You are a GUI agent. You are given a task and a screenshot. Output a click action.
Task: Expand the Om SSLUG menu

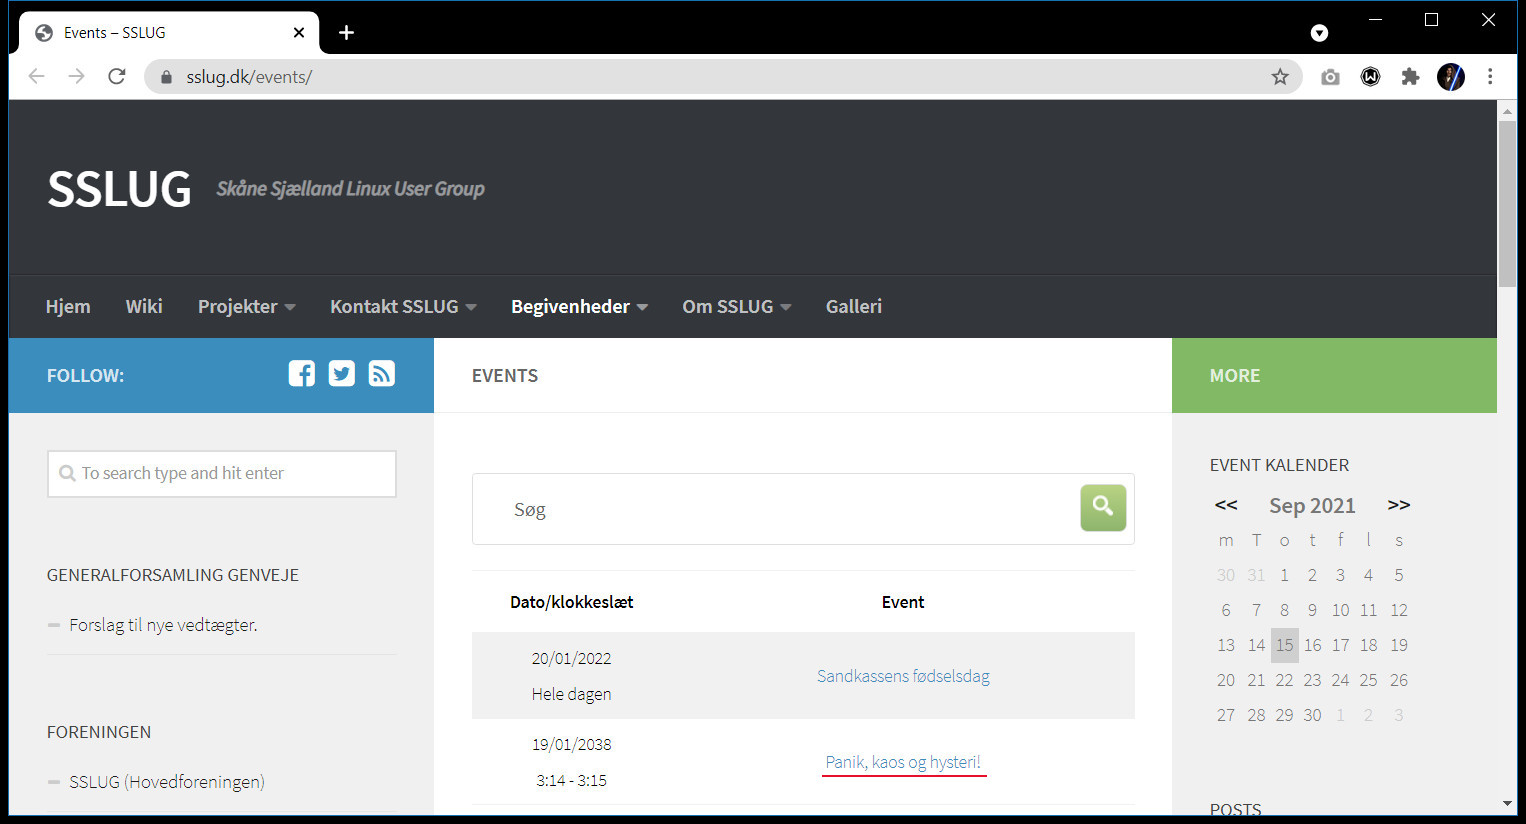point(737,307)
